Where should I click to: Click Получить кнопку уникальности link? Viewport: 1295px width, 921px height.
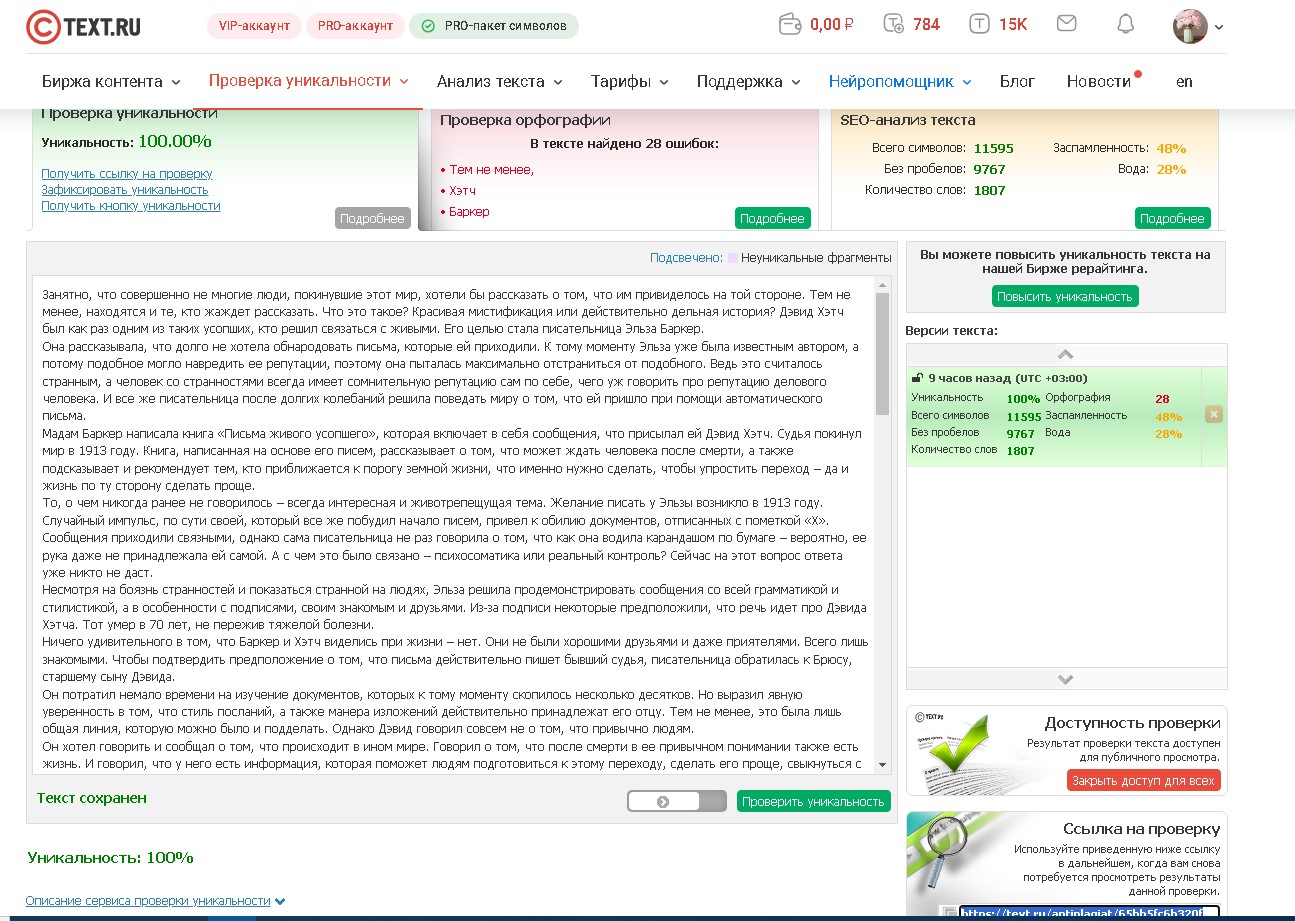pos(131,206)
